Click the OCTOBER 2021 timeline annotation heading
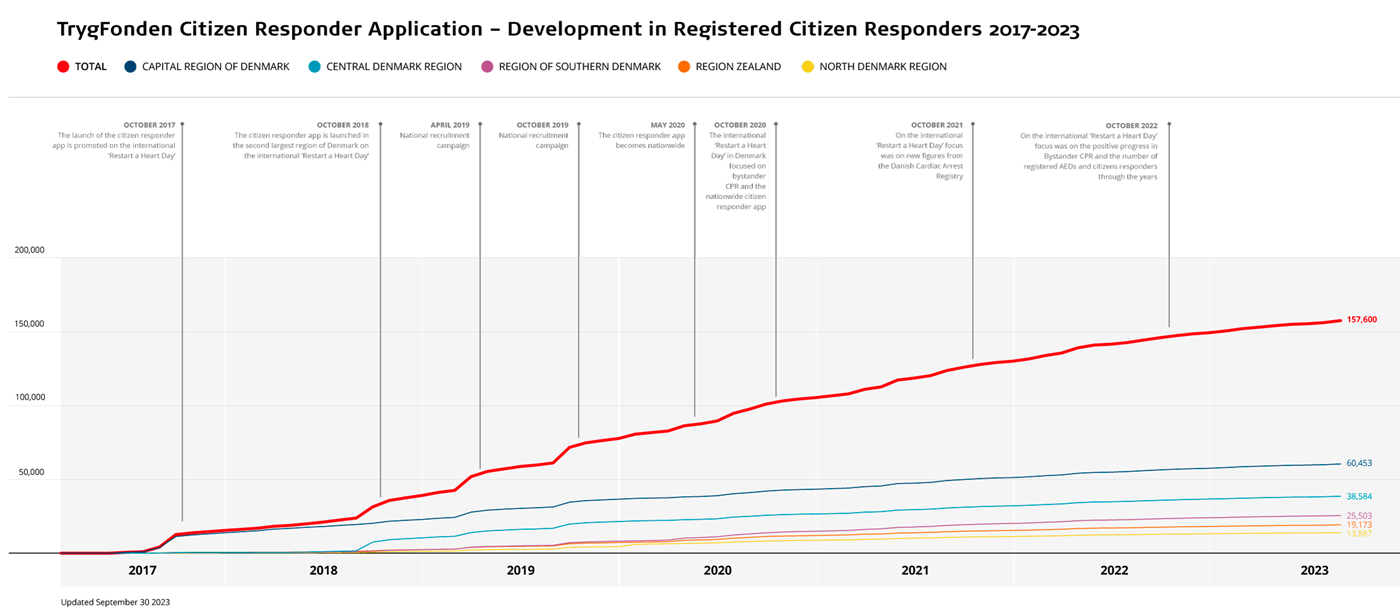 [x=936, y=125]
